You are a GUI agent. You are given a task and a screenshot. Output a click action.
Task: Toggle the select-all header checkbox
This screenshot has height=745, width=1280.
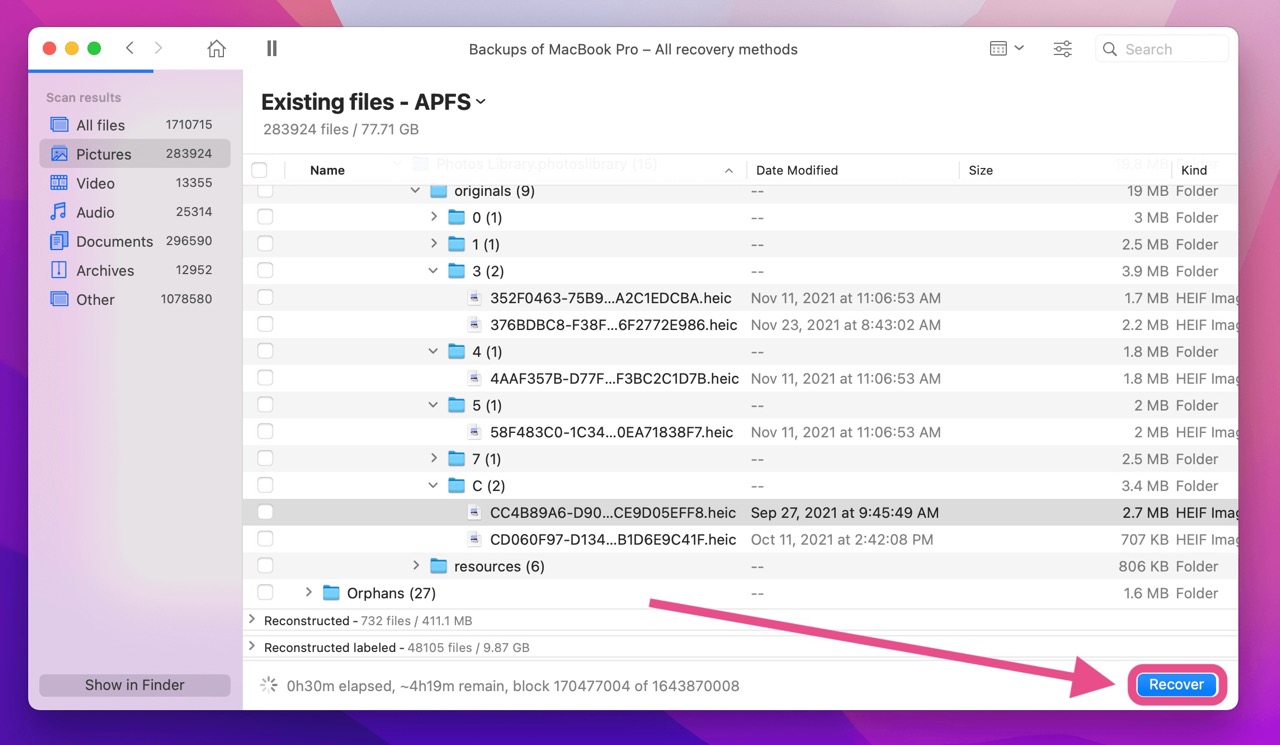point(259,170)
